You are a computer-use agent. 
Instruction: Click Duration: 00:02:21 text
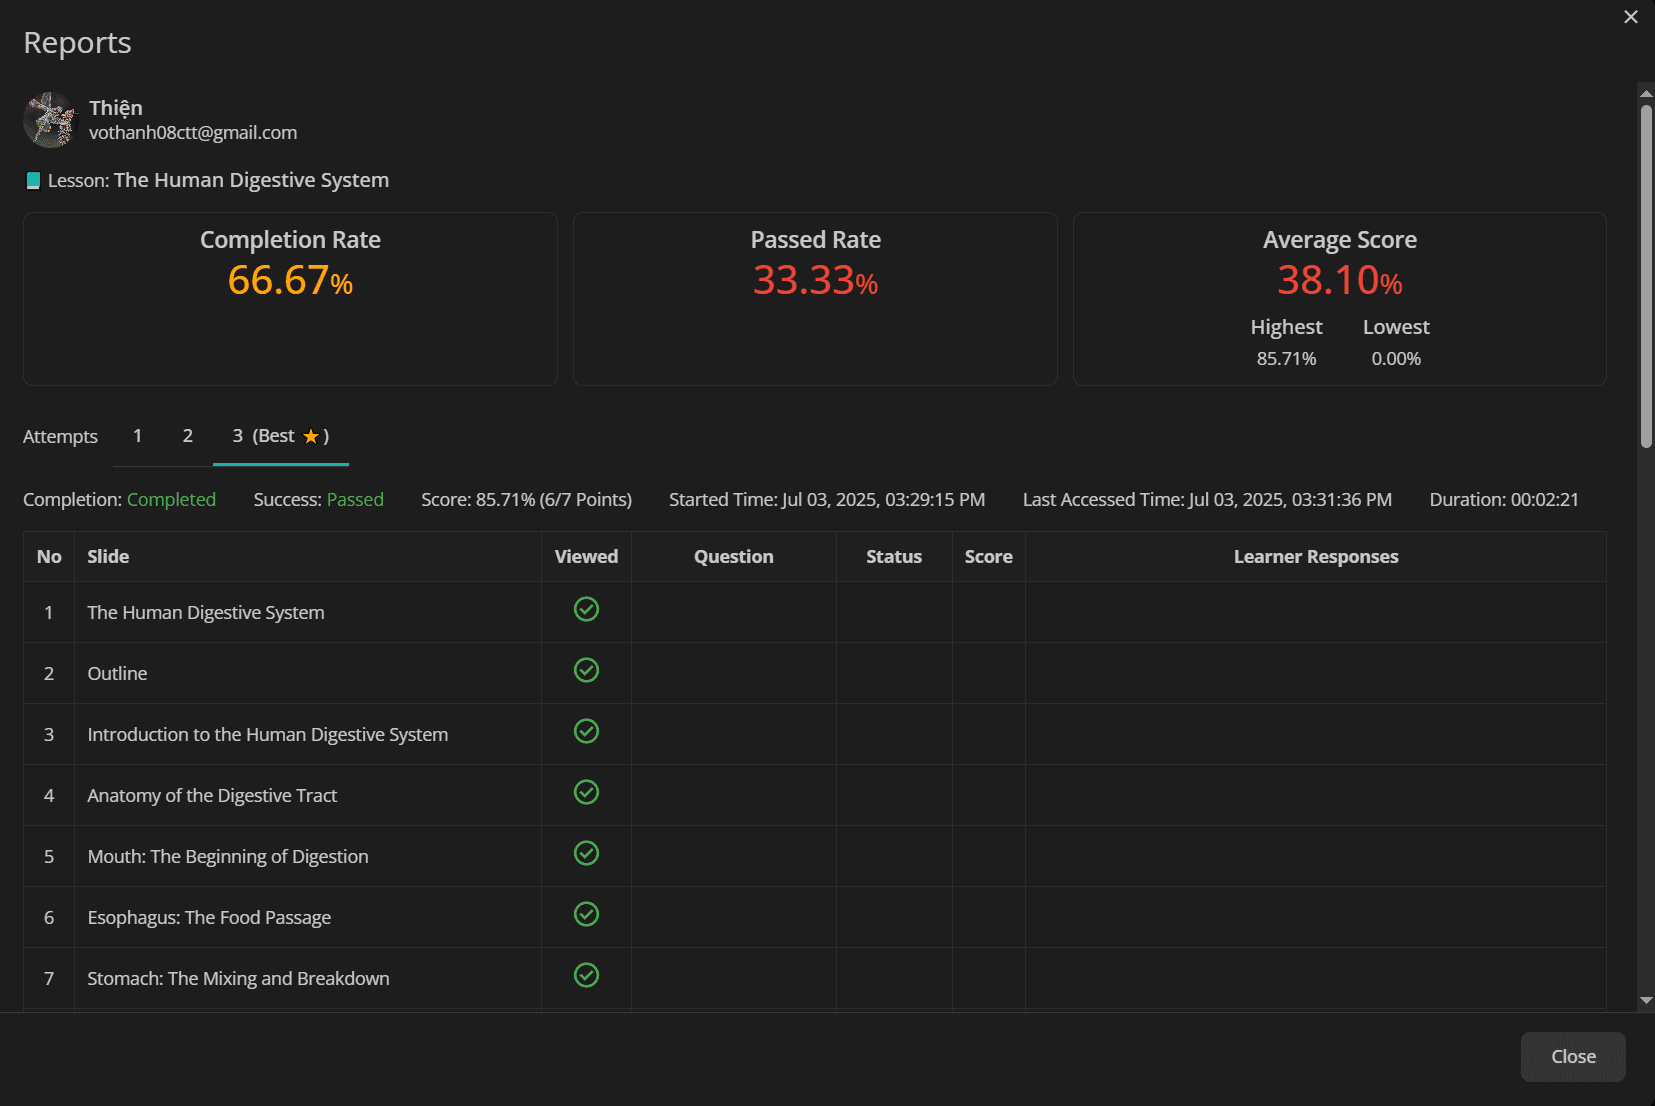pyautogui.click(x=1504, y=500)
